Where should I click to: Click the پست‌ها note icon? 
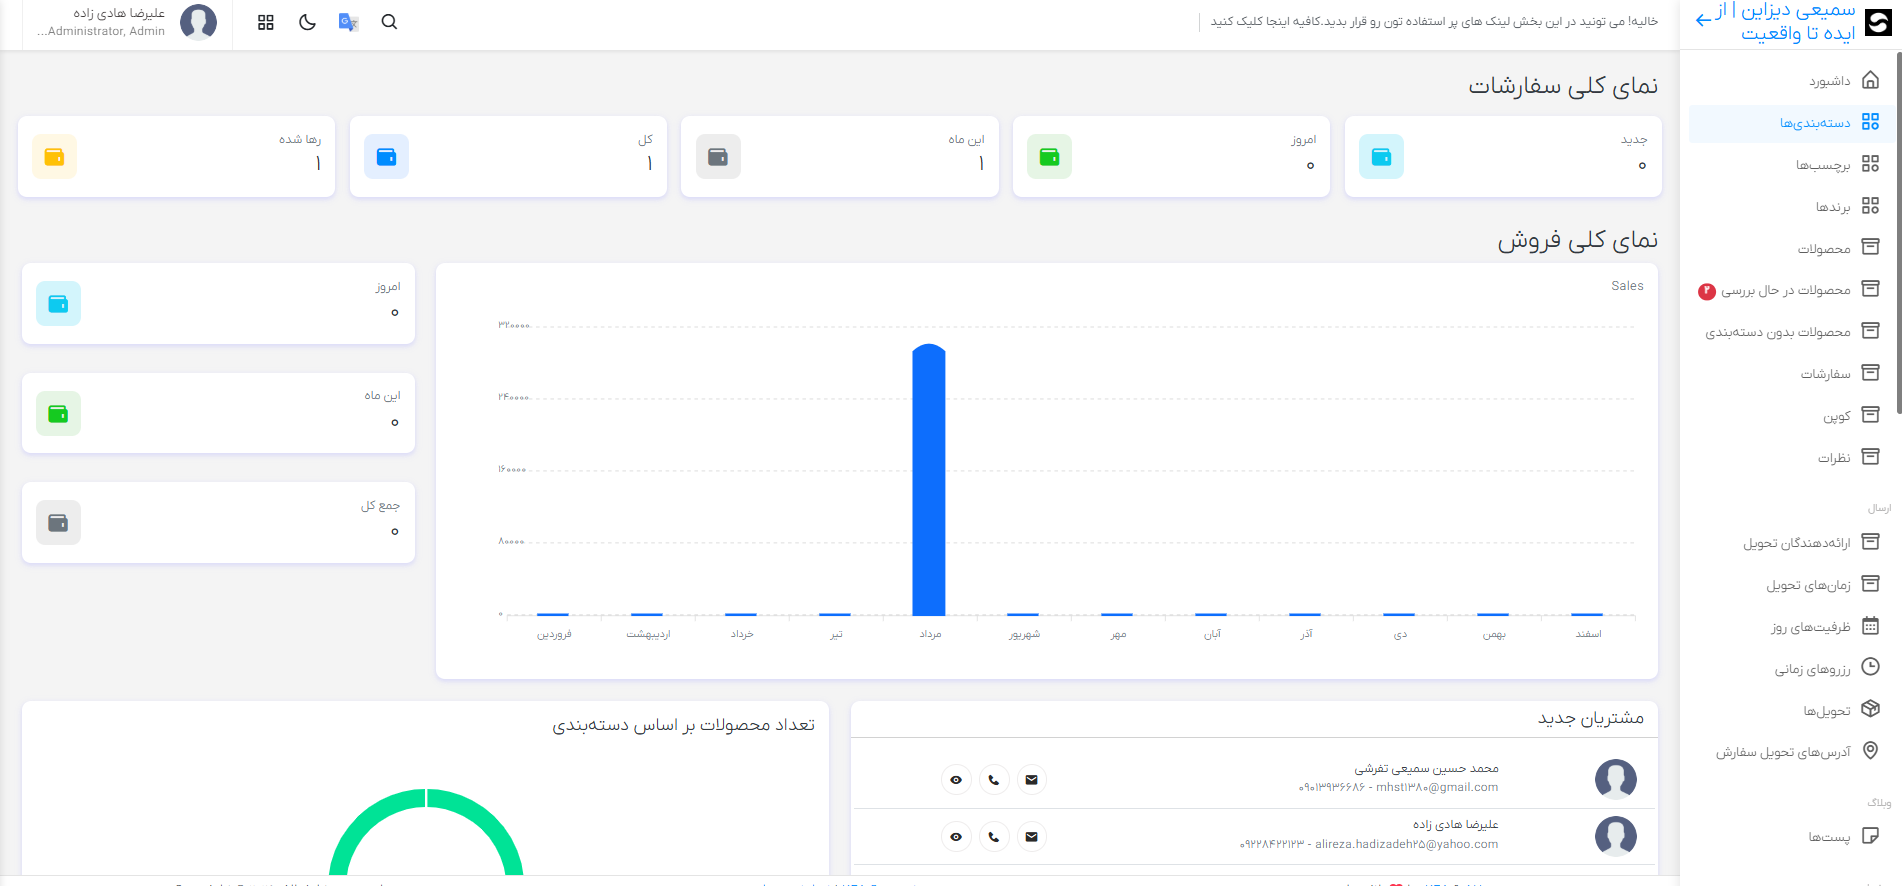point(1871,835)
